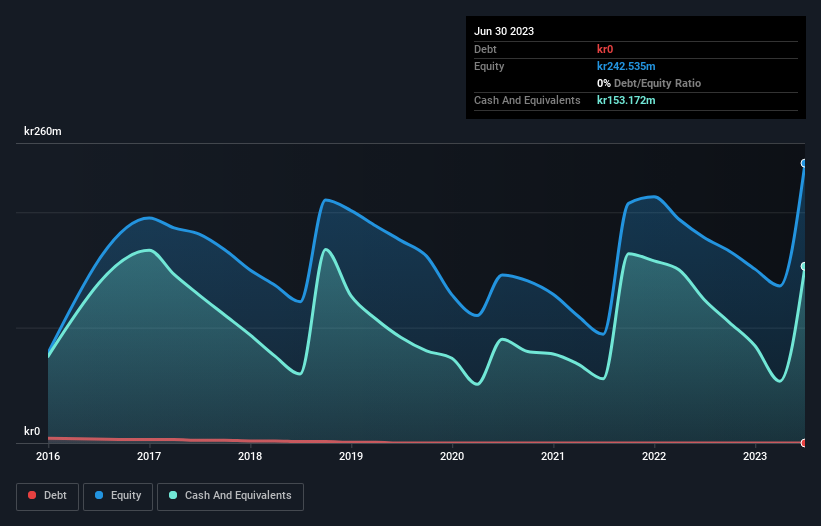
Task: Click the 2023 x-axis label
Action: (x=755, y=456)
